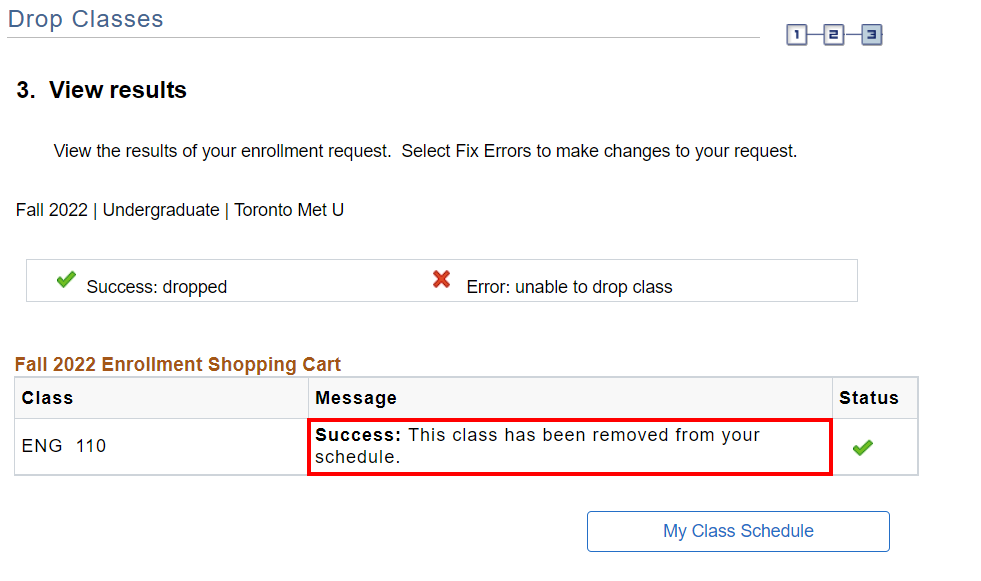Viewport: 981px width, 581px height.
Task: Click the green checkmark beside 'Success: dropped'
Action: click(66, 280)
